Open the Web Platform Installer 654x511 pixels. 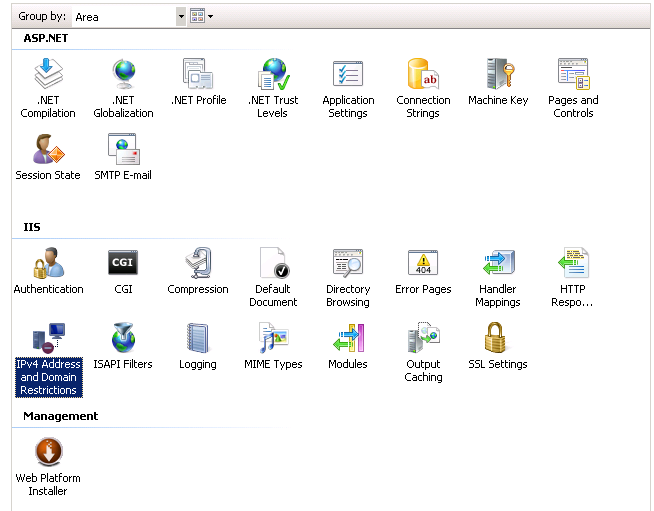(48, 467)
